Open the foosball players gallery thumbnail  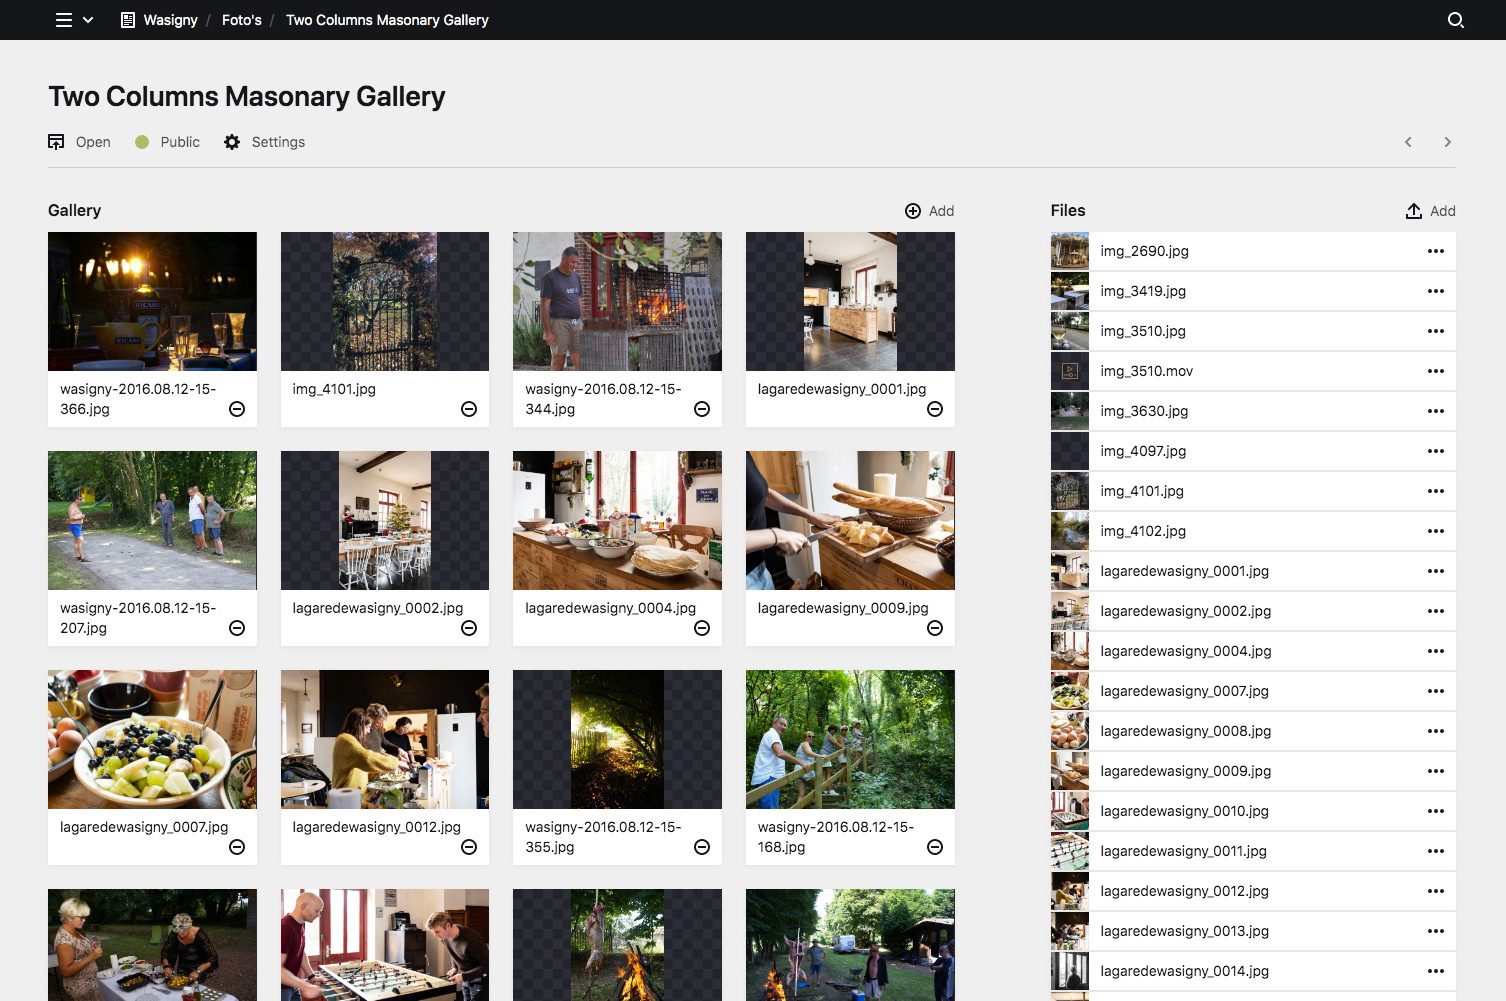coord(385,945)
